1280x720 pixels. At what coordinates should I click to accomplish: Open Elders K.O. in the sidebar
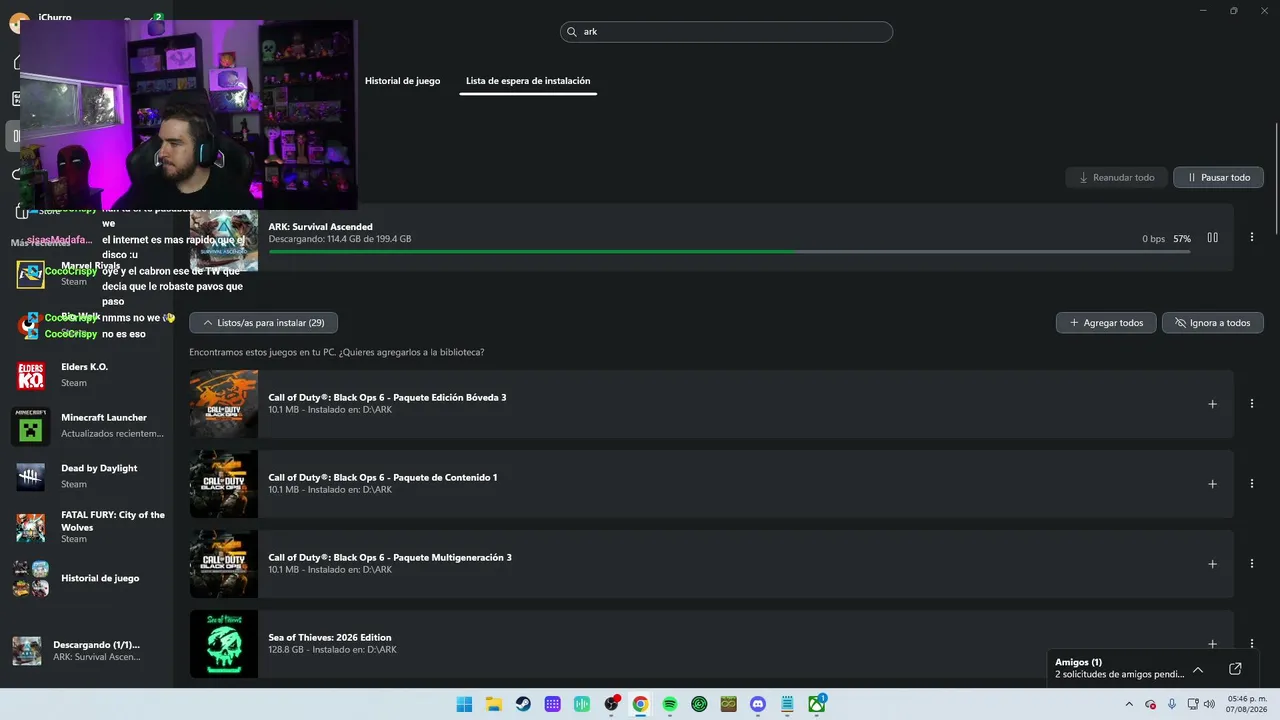[x=88, y=375]
